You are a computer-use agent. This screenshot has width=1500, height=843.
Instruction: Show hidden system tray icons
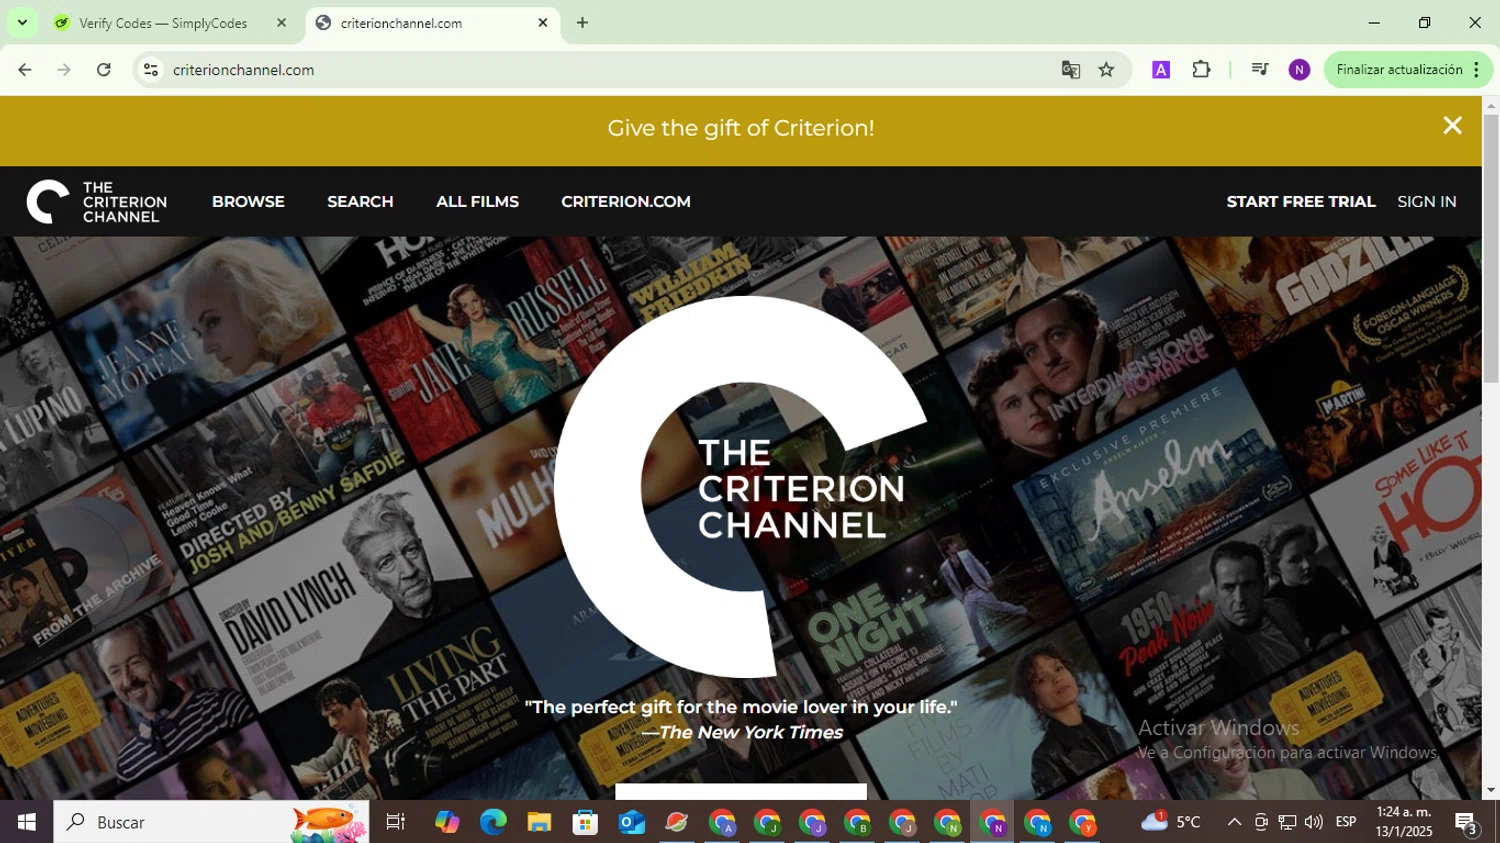[1234, 822]
